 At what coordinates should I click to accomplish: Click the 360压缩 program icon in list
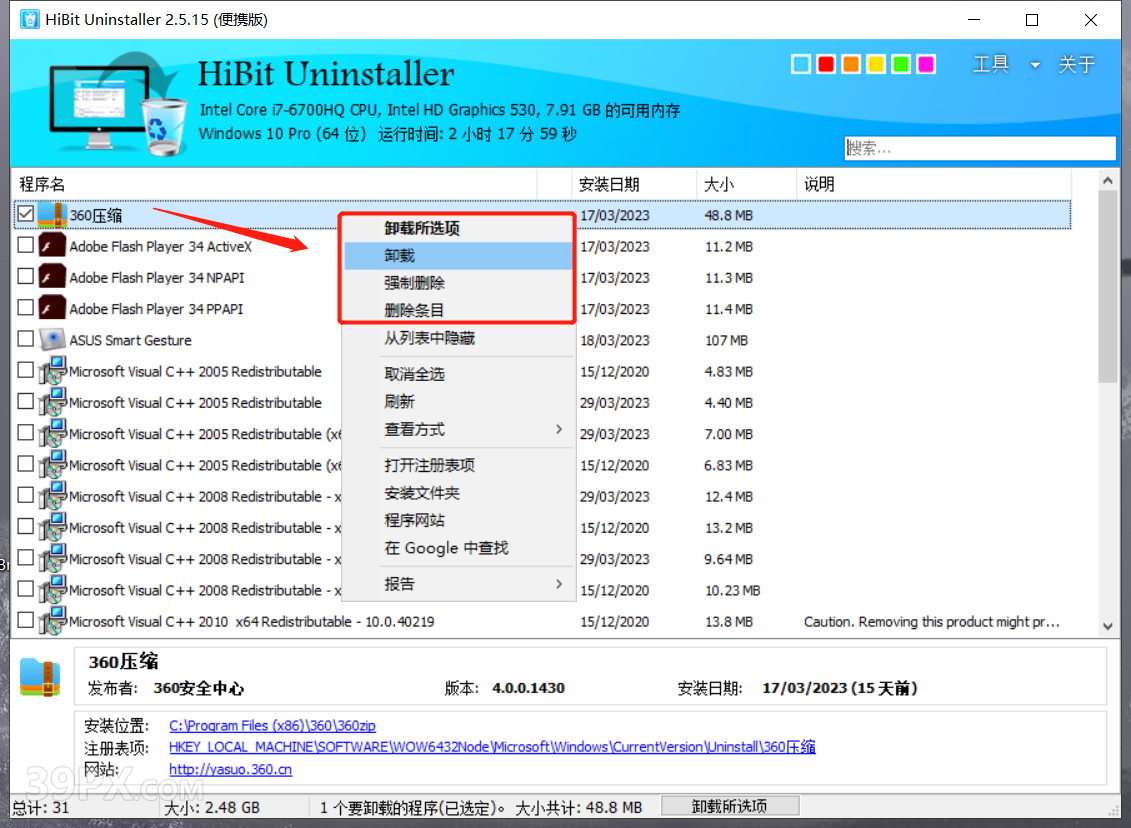pos(52,215)
